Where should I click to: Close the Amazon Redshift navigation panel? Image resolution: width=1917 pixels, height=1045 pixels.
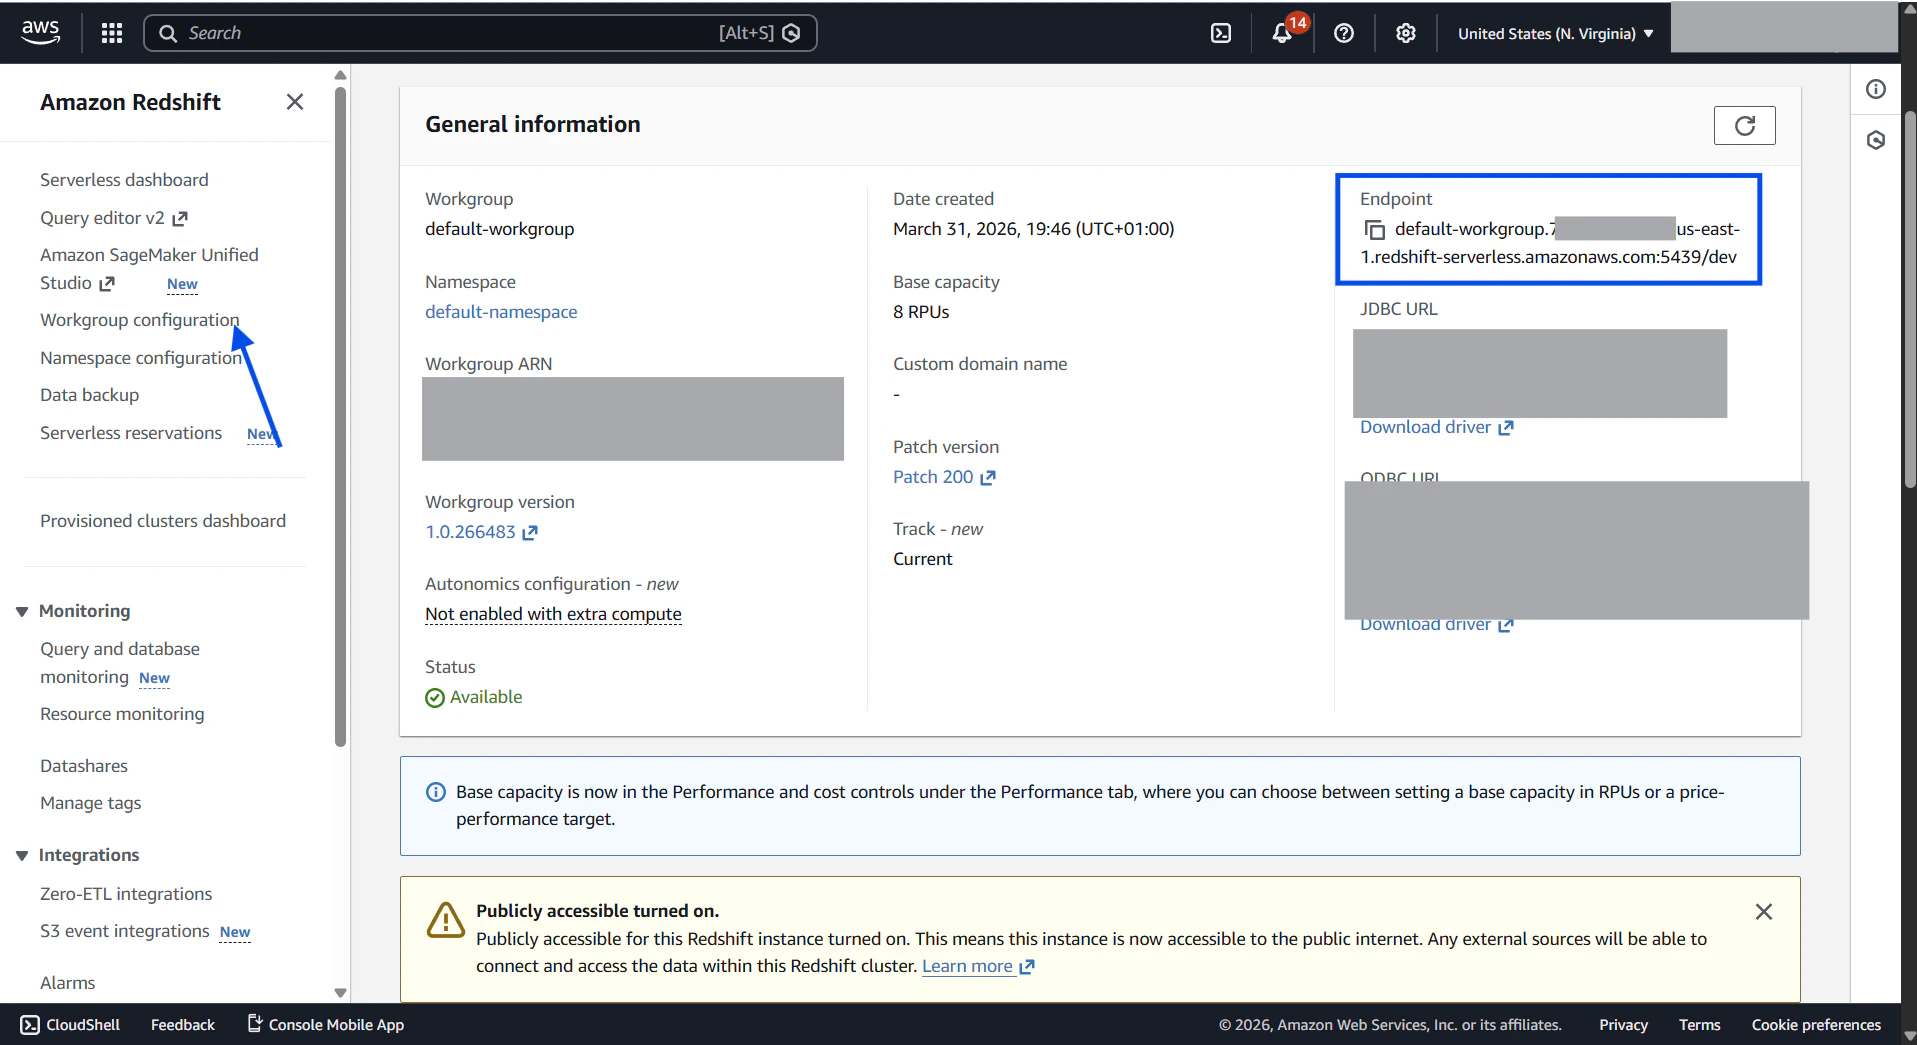pyautogui.click(x=295, y=102)
